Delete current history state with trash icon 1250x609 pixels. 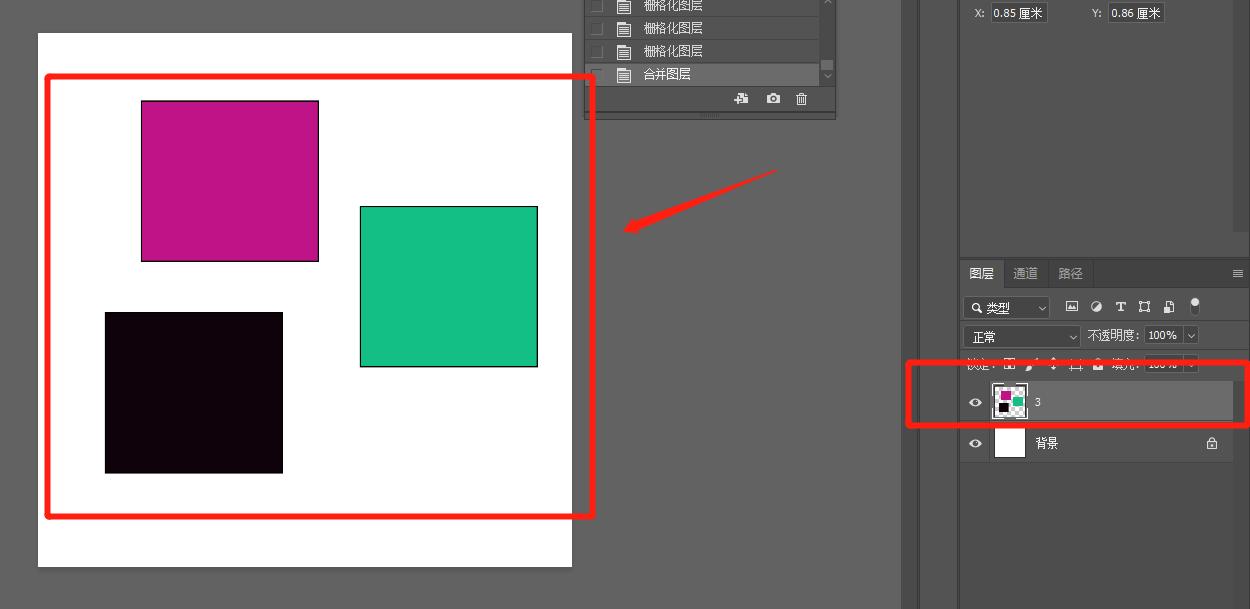click(801, 99)
